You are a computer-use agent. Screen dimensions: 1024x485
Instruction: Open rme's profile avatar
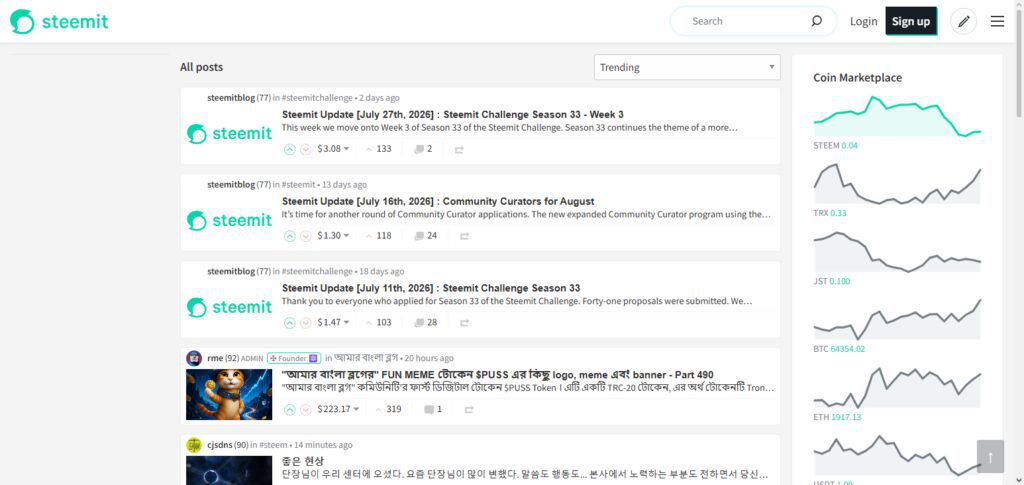194,358
